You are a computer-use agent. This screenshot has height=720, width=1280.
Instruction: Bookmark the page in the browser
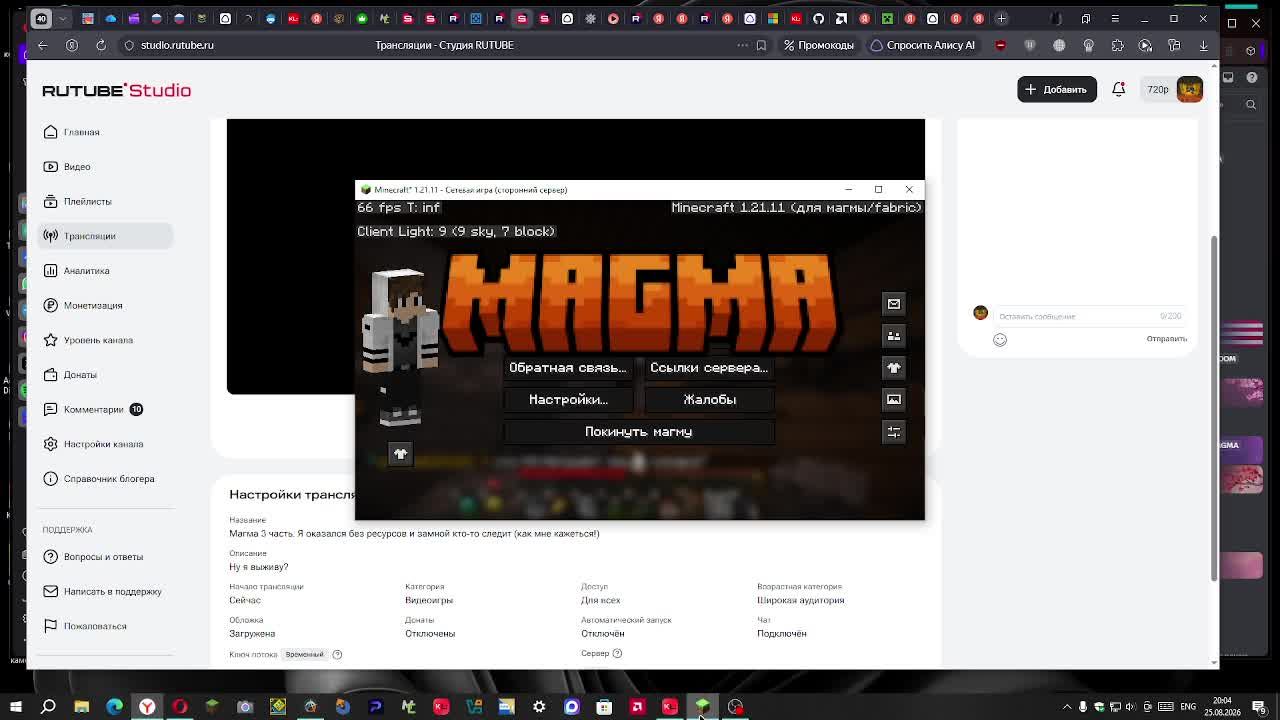pos(761,45)
